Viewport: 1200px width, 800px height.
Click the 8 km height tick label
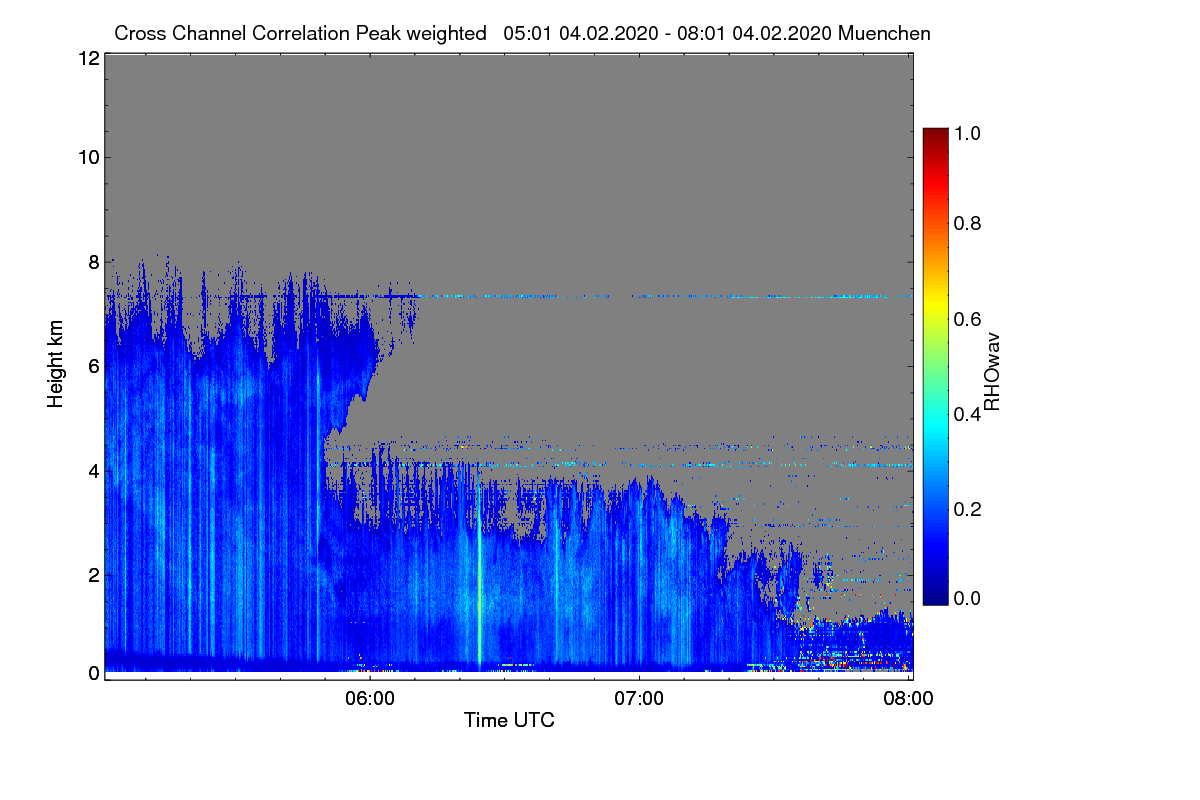point(93,262)
